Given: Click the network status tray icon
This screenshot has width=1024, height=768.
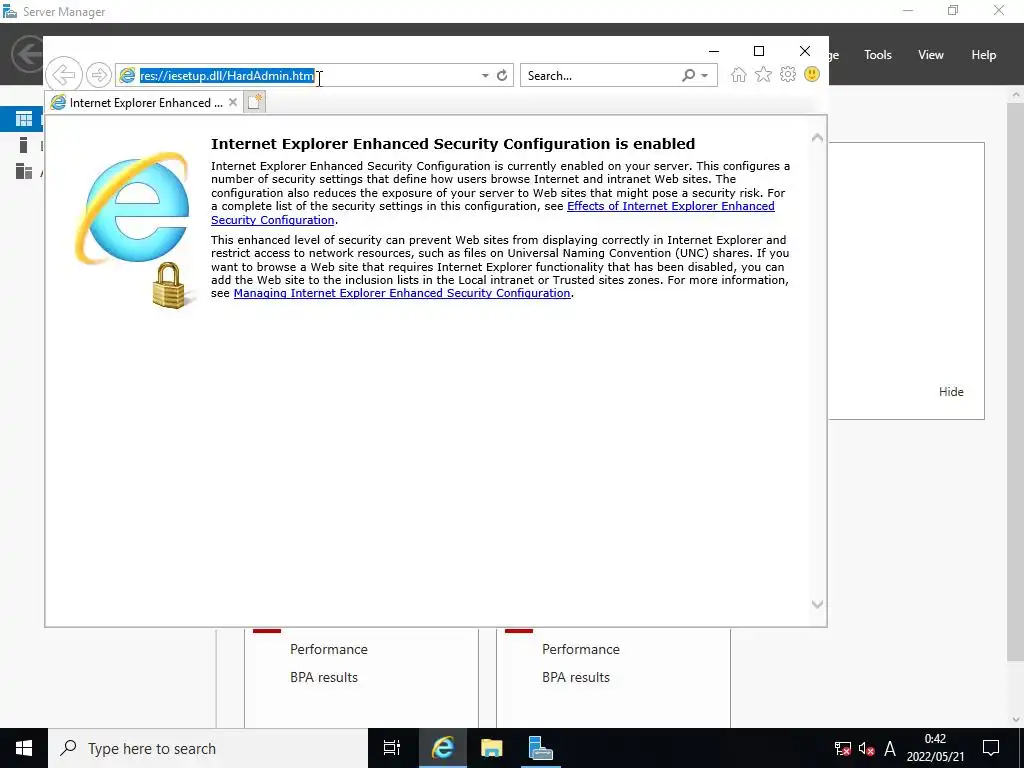Looking at the screenshot, I should (842, 748).
